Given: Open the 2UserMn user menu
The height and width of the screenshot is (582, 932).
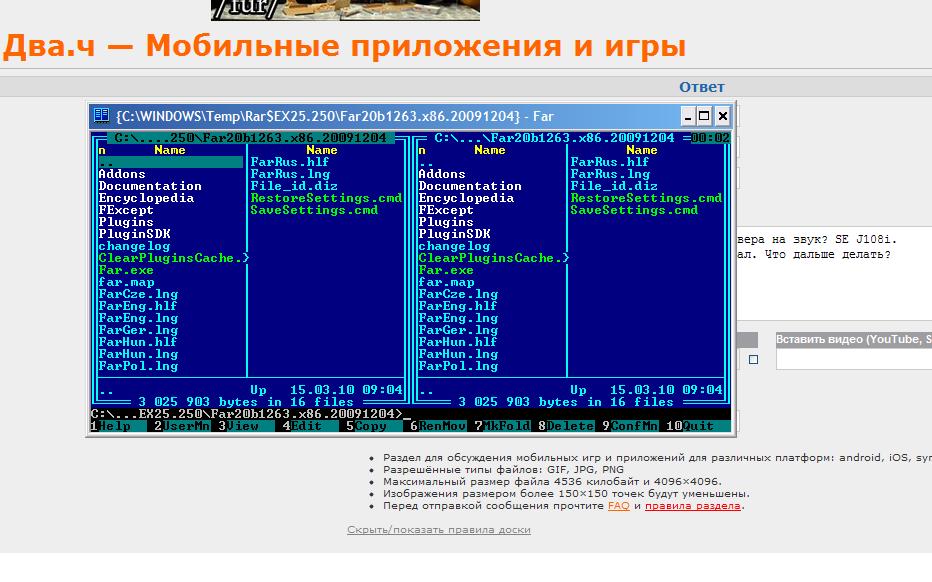Looking at the screenshot, I should (x=181, y=426).
